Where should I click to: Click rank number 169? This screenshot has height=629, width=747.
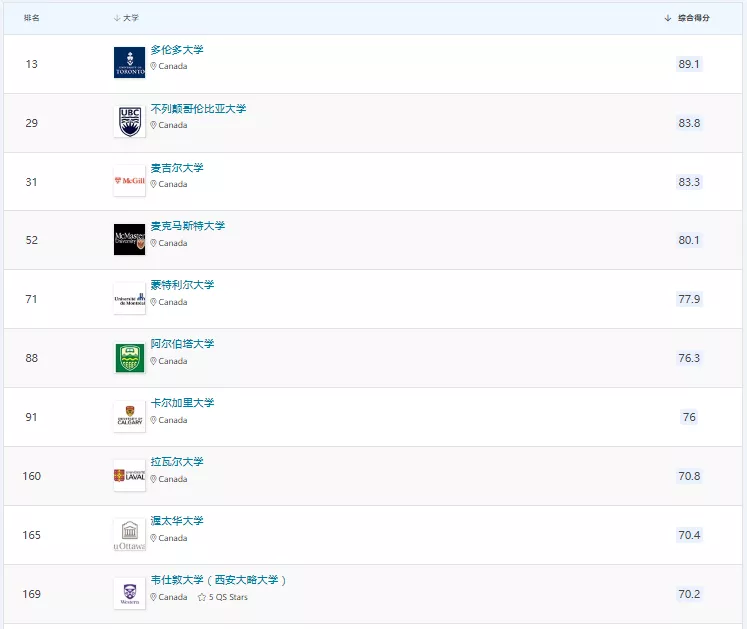31,594
